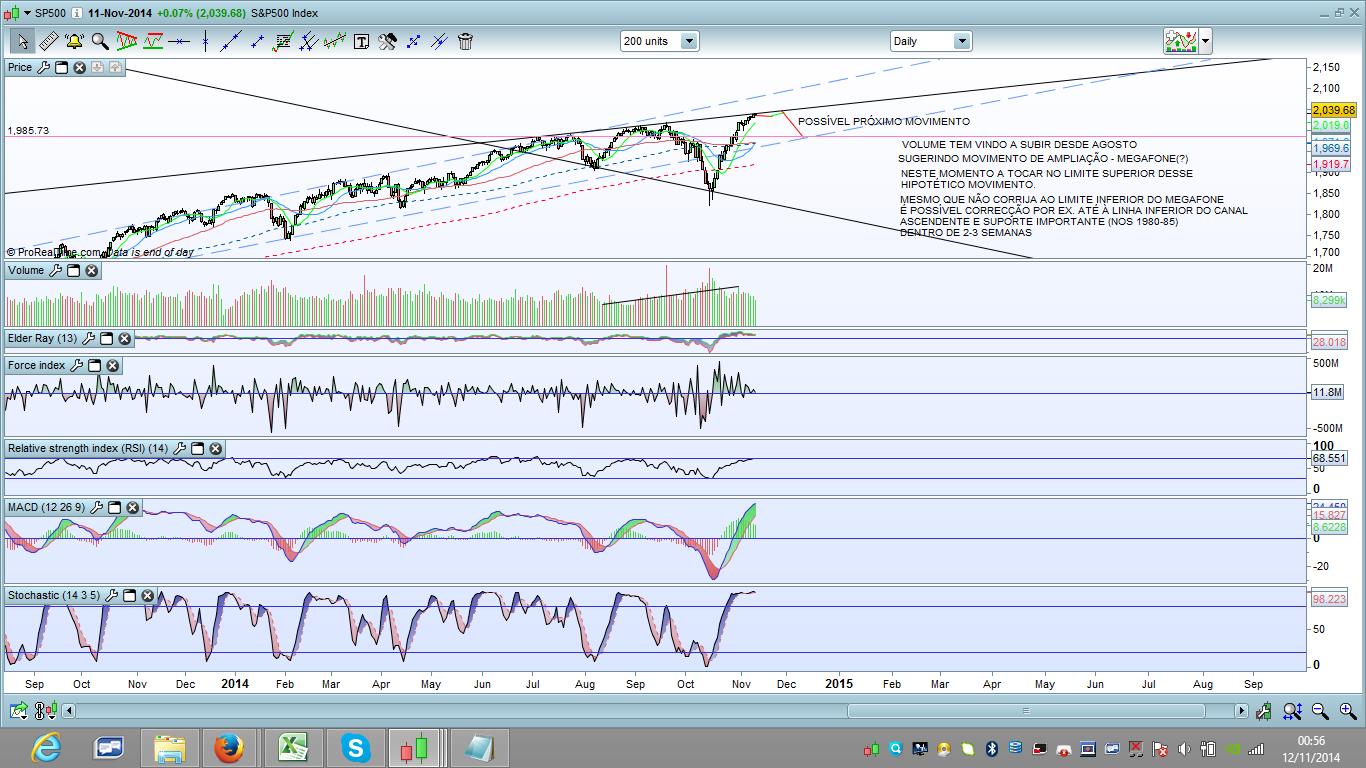Pick the ruler measurement tool
The image size is (1366, 768).
pyautogui.click(x=48, y=41)
